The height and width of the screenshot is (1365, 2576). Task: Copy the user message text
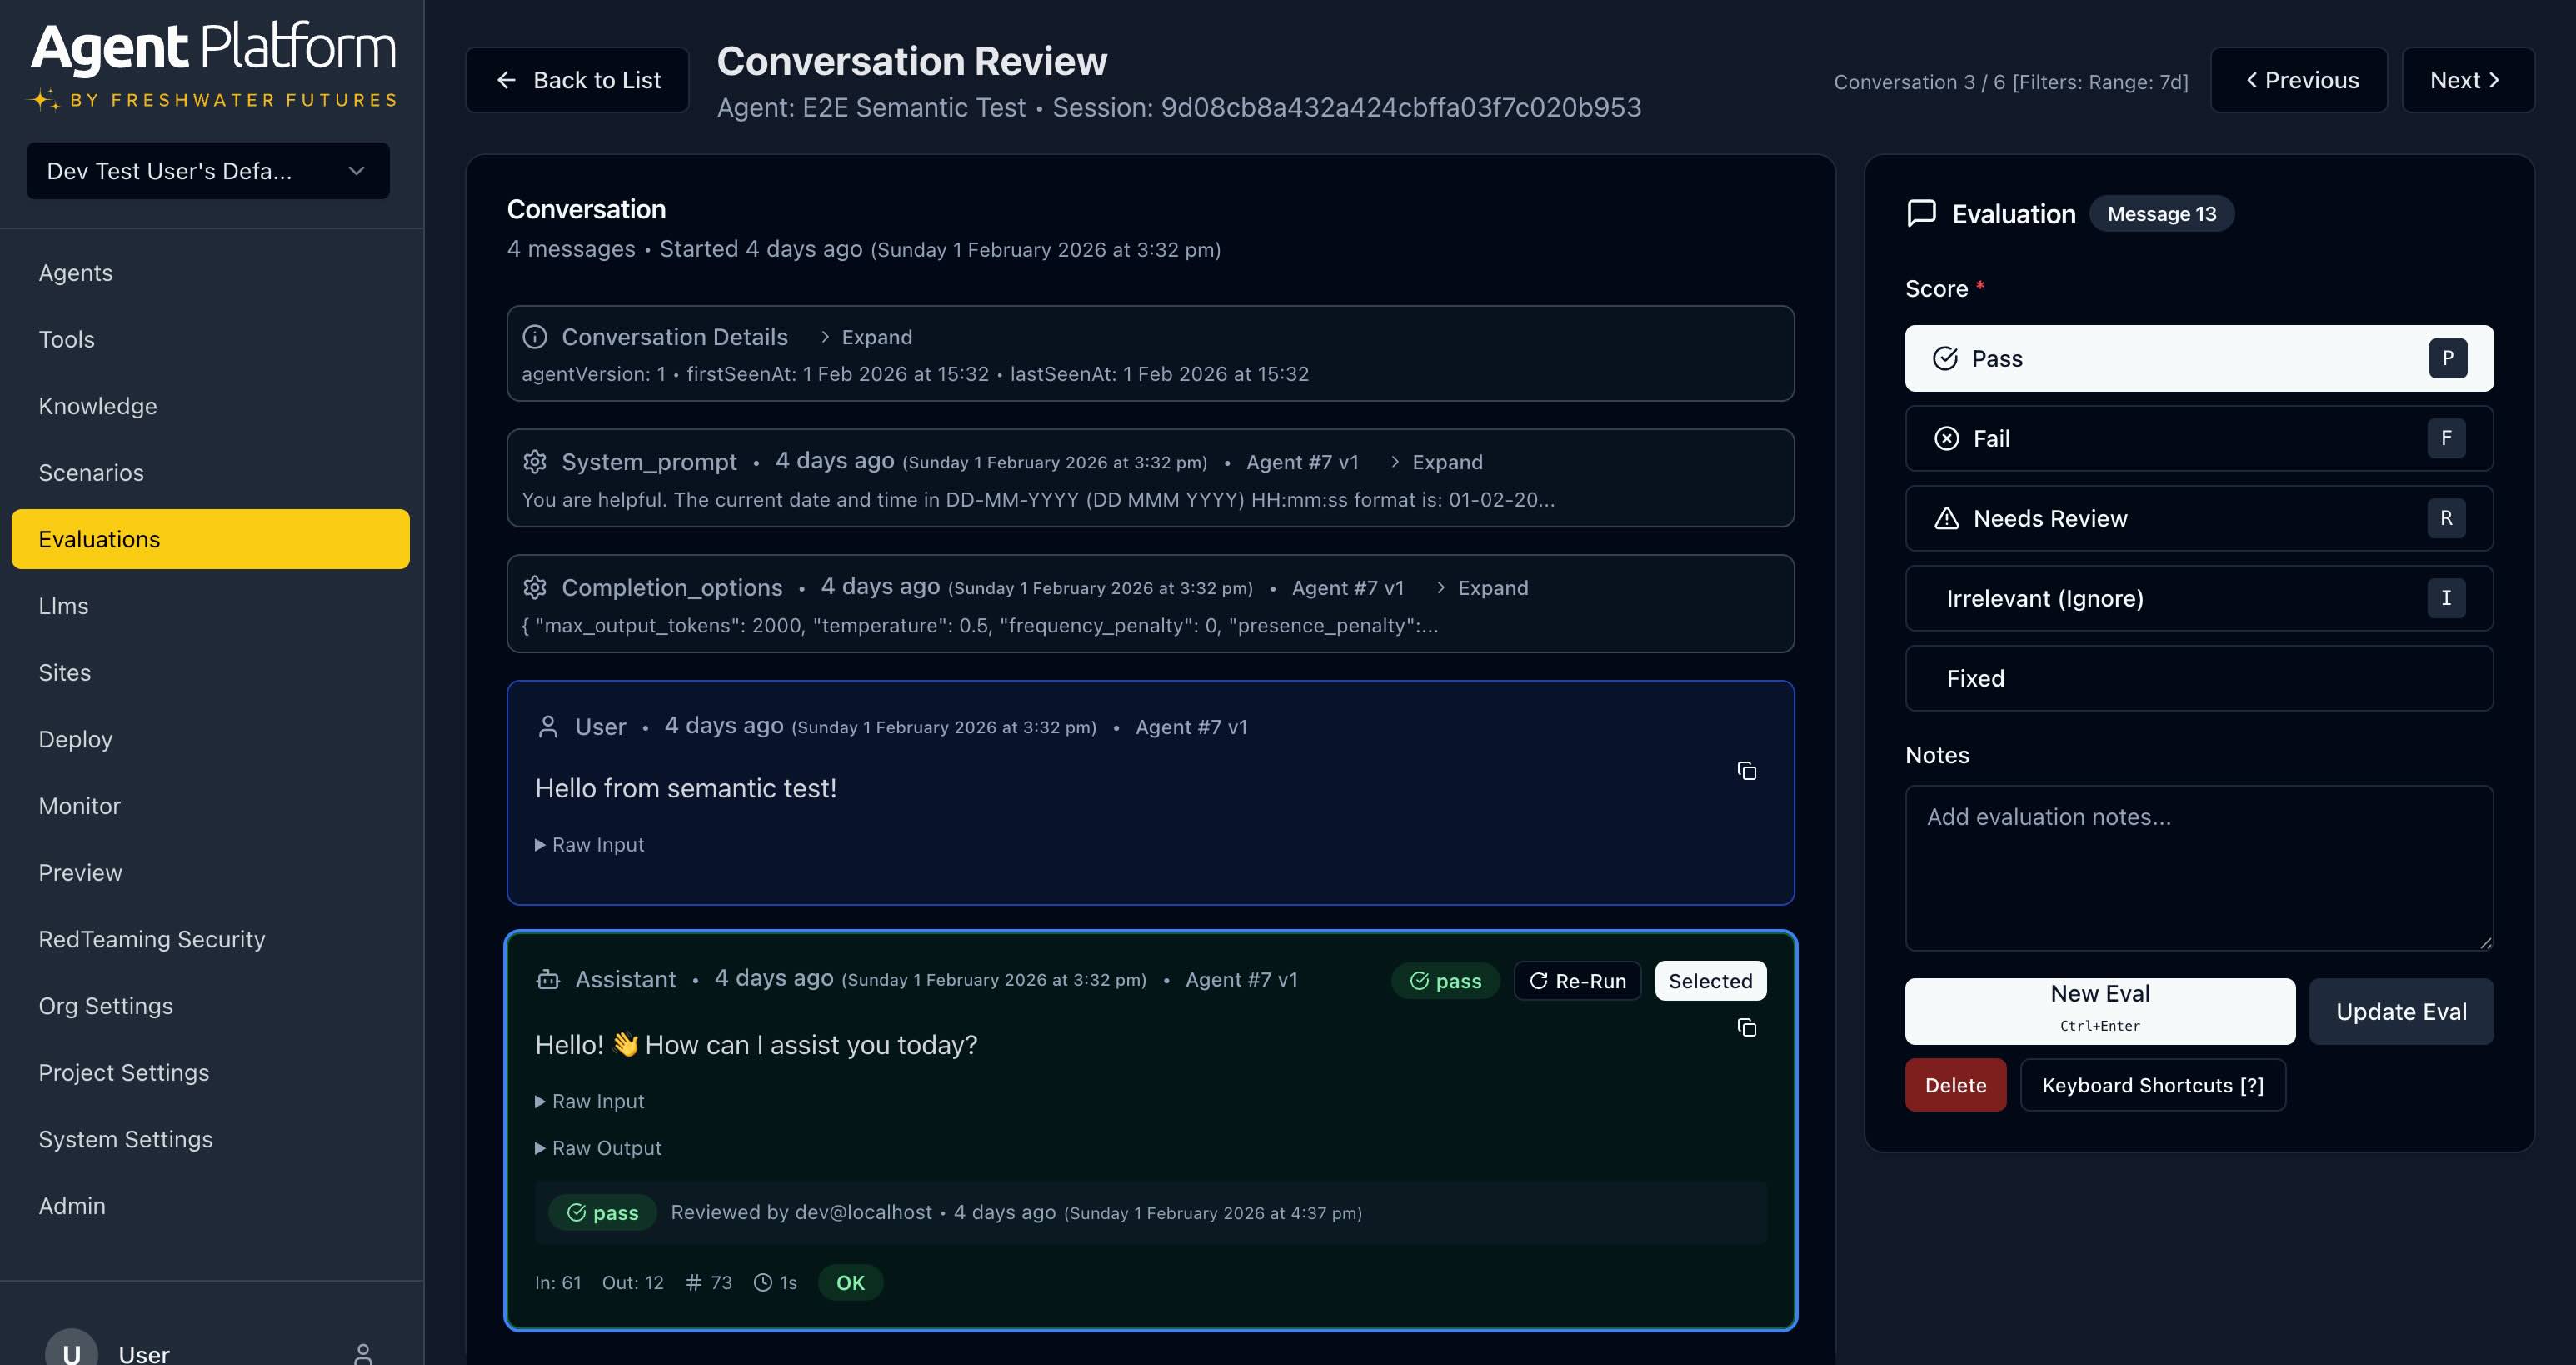click(x=1746, y=771)
